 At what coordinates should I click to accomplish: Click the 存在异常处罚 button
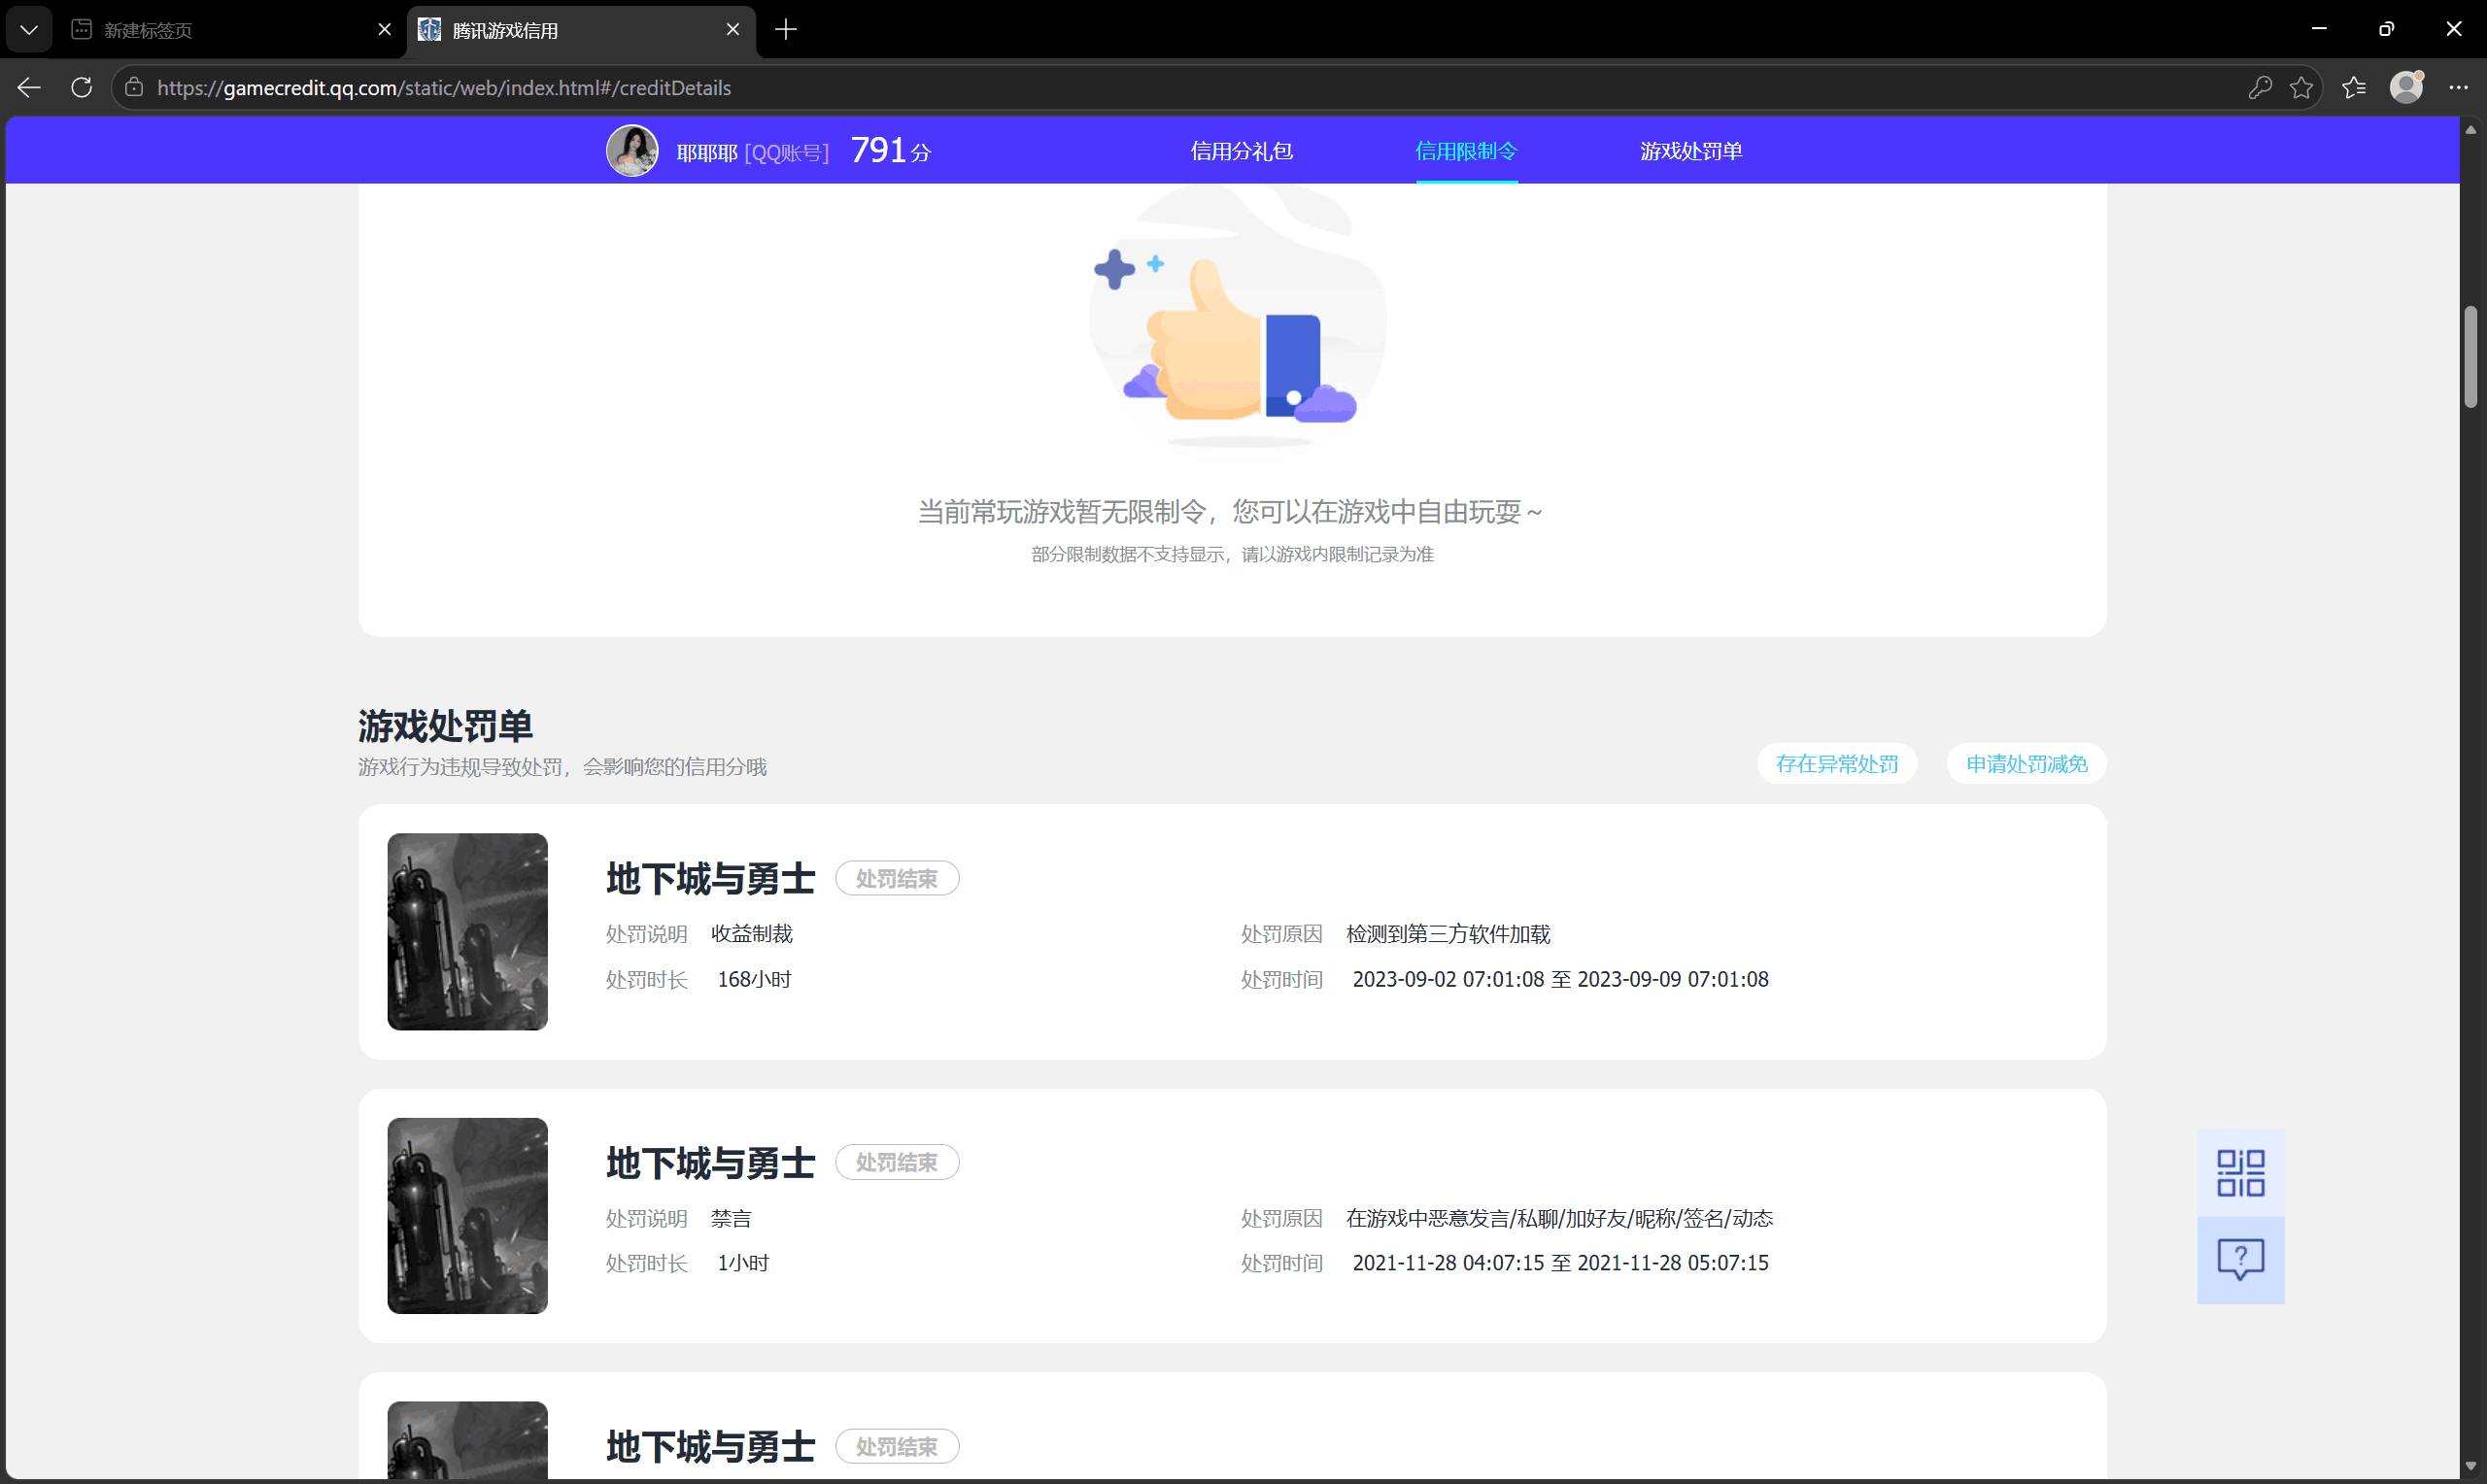(x=1837, y=764)
